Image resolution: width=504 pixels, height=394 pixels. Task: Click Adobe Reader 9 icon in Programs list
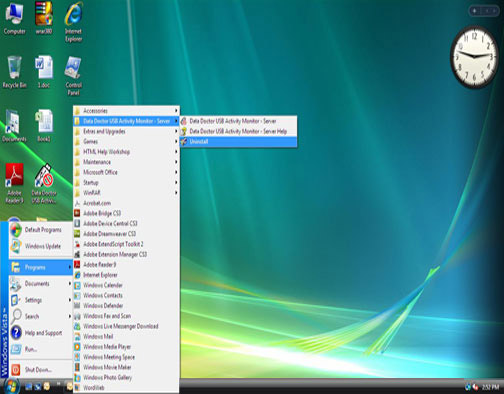tap(77, 265)
